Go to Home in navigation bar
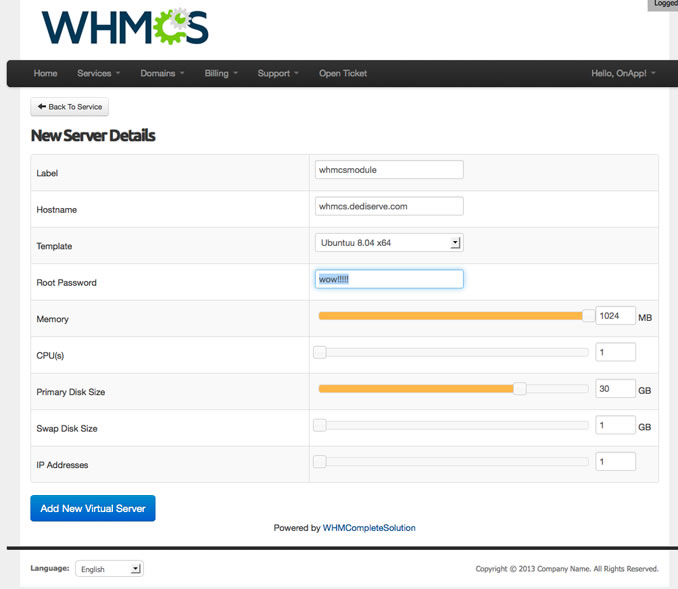 pyautogui.click(x=45, y=73)
